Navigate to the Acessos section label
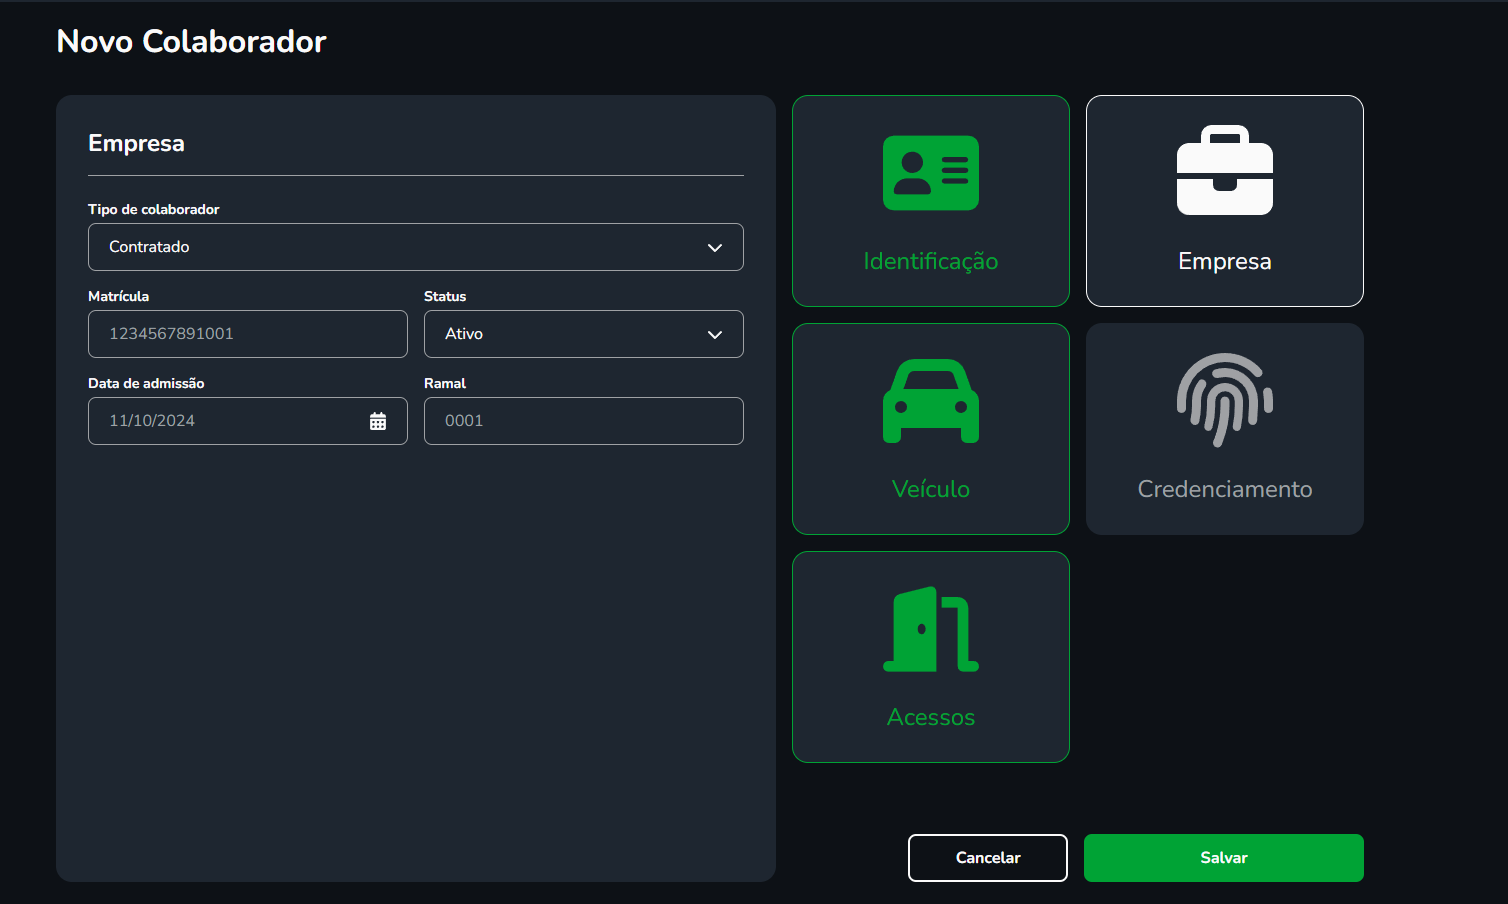1508x904 pixels. point(930,717)
